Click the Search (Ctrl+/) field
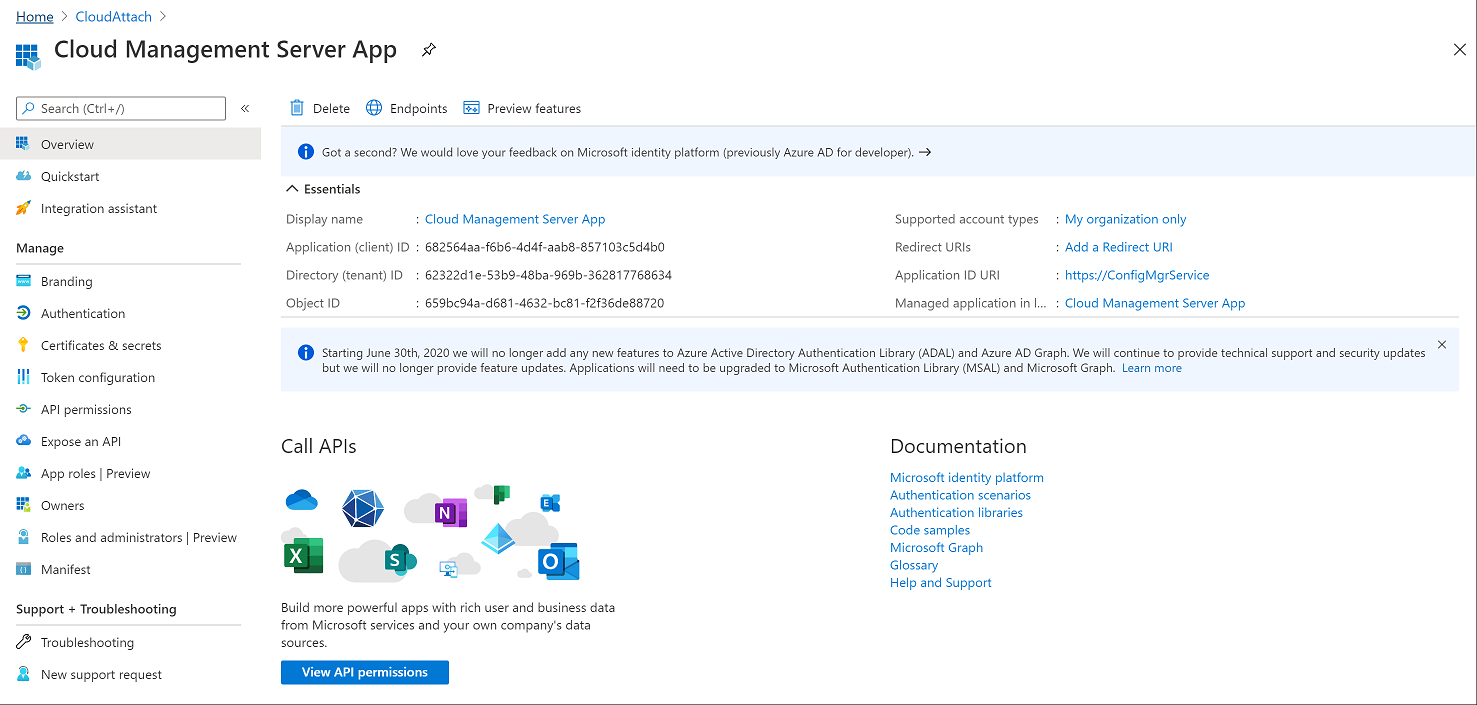 [x=121, y=108]
